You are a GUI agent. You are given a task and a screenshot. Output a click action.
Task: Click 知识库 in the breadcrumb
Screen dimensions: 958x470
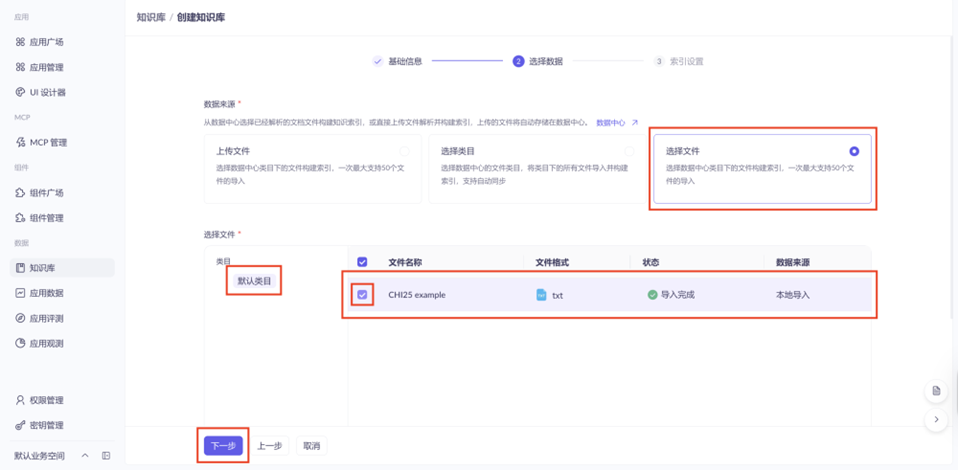149,17
